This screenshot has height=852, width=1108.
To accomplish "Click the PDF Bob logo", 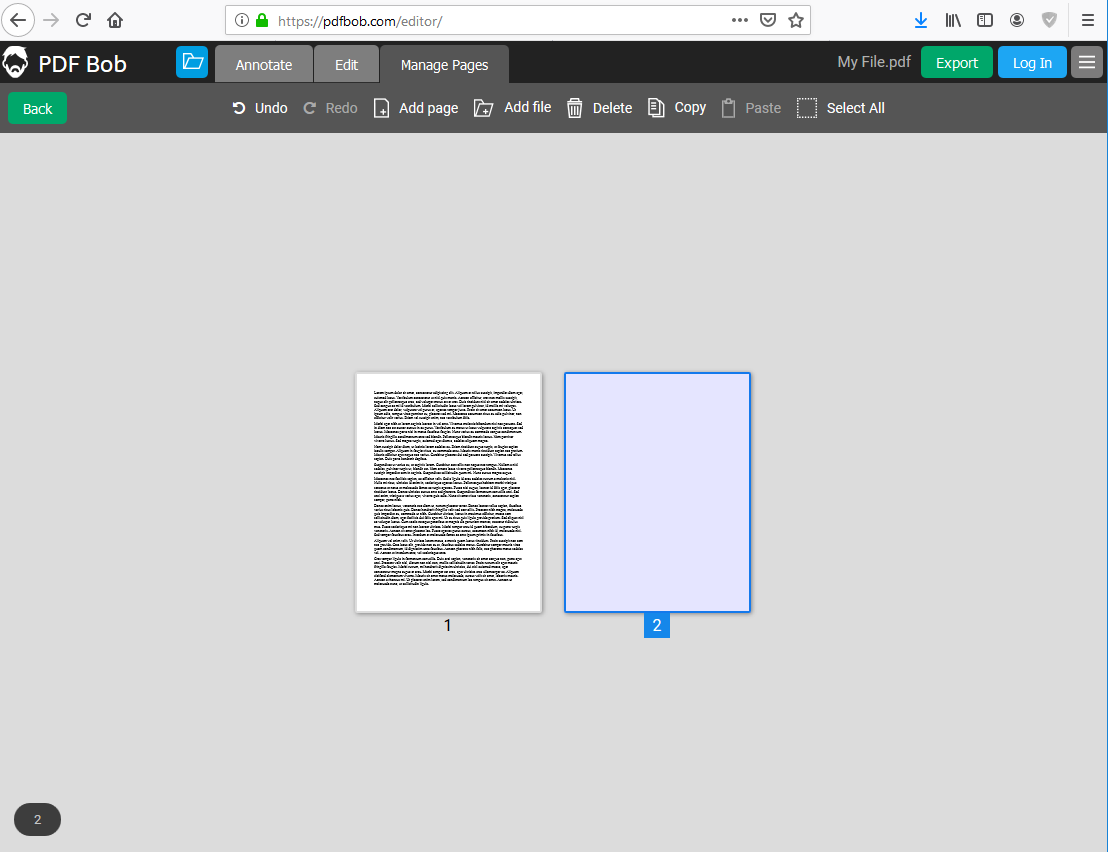I will point(64,63).
